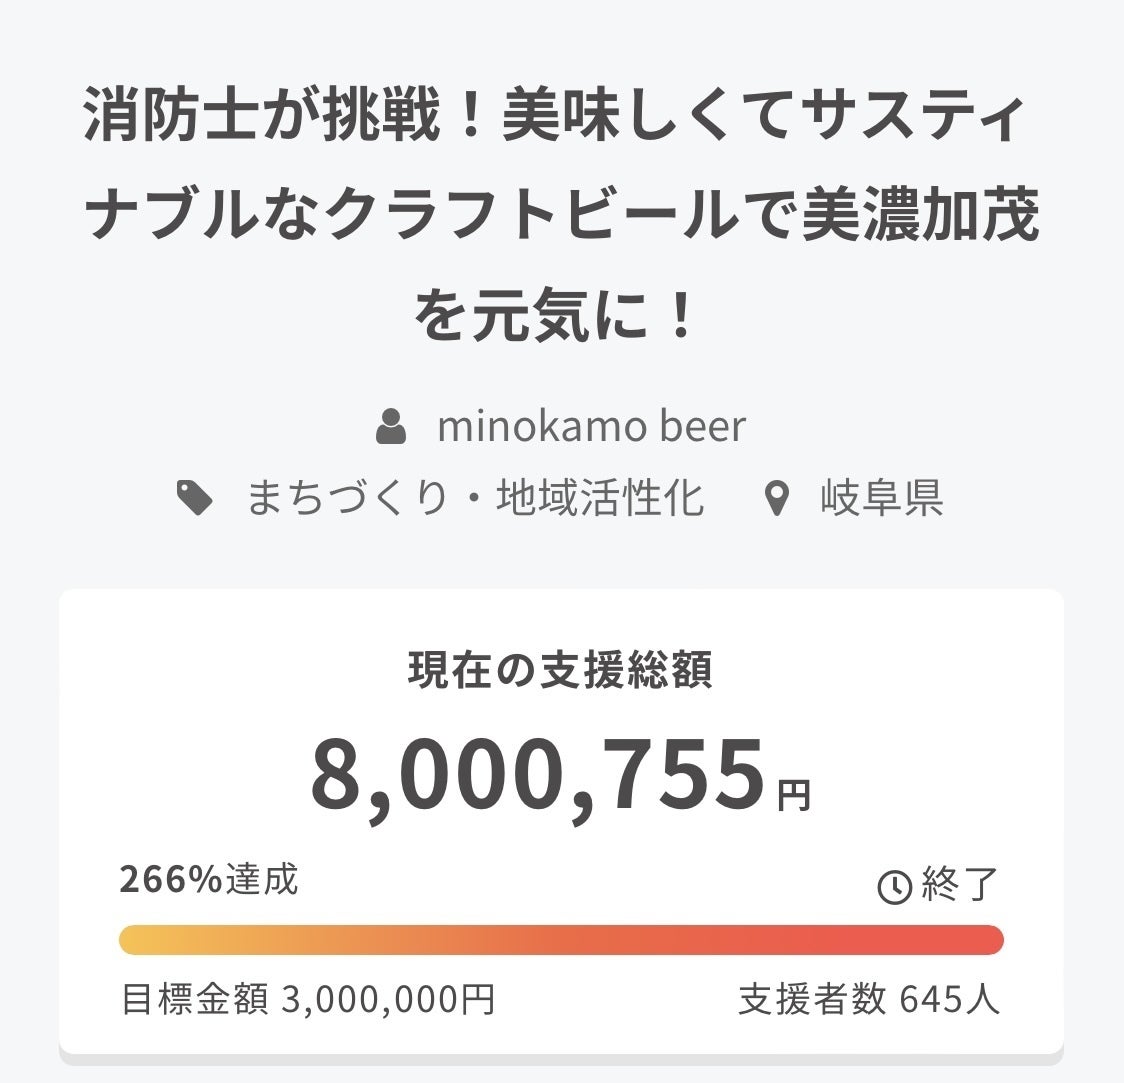The image size is (1124, 1083).
Task: Click the location pin icon
Action: 776,498
